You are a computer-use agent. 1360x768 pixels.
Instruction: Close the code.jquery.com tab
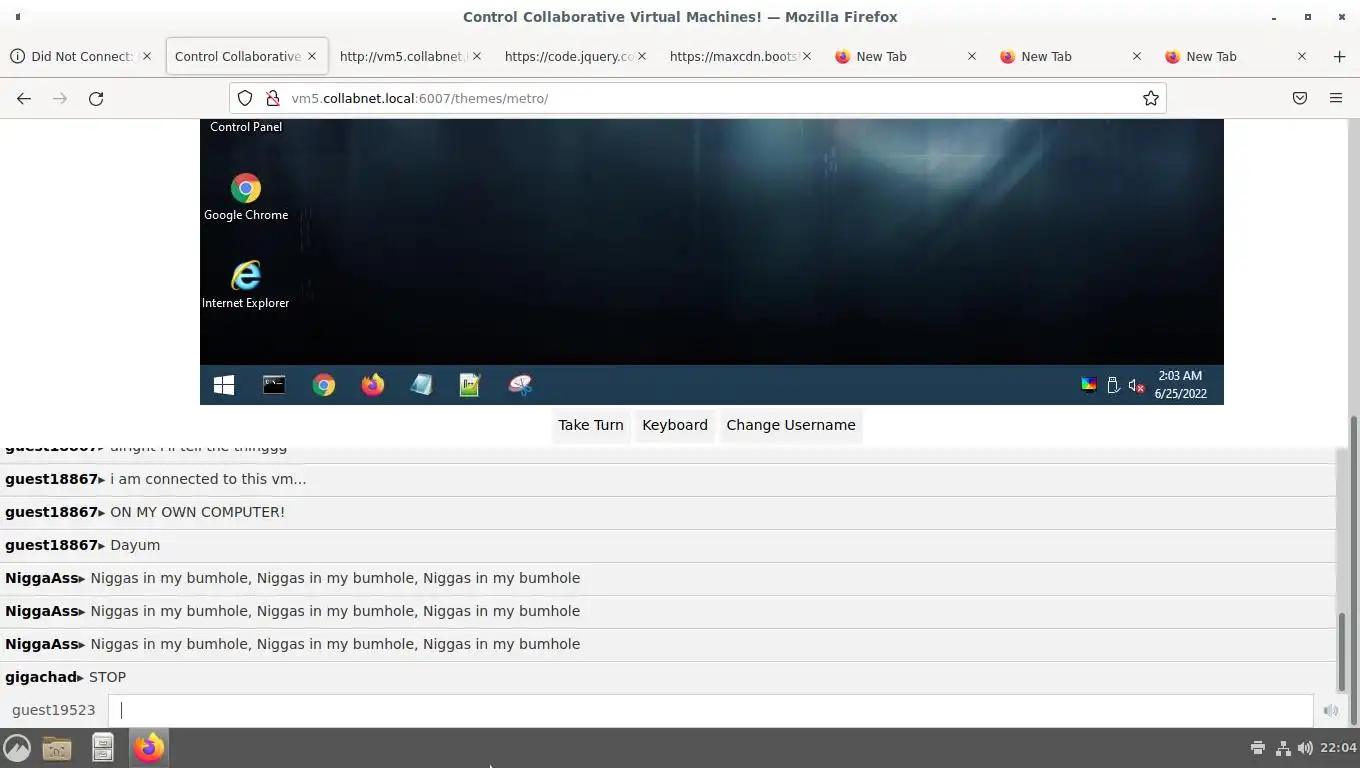(x=642, y=56)
